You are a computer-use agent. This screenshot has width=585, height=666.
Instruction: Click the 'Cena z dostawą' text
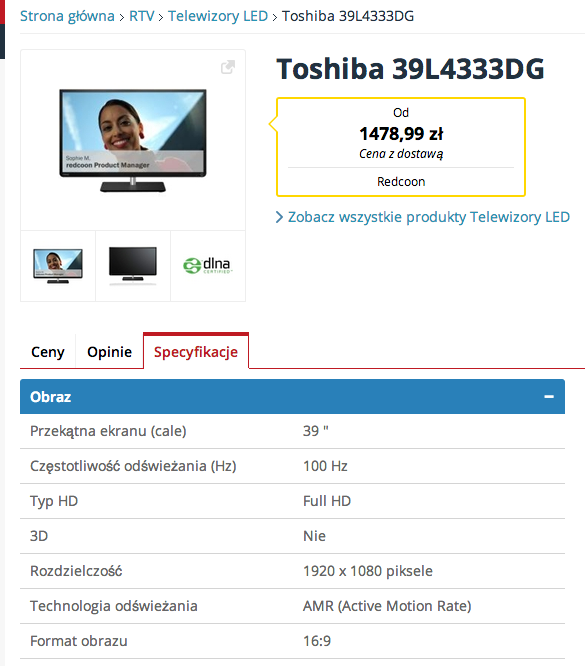tap(401, 154)
